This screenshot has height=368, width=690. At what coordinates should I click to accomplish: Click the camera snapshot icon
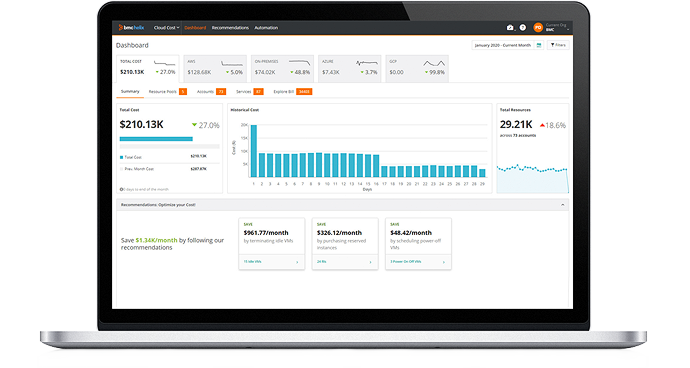(x=510, y=28)
